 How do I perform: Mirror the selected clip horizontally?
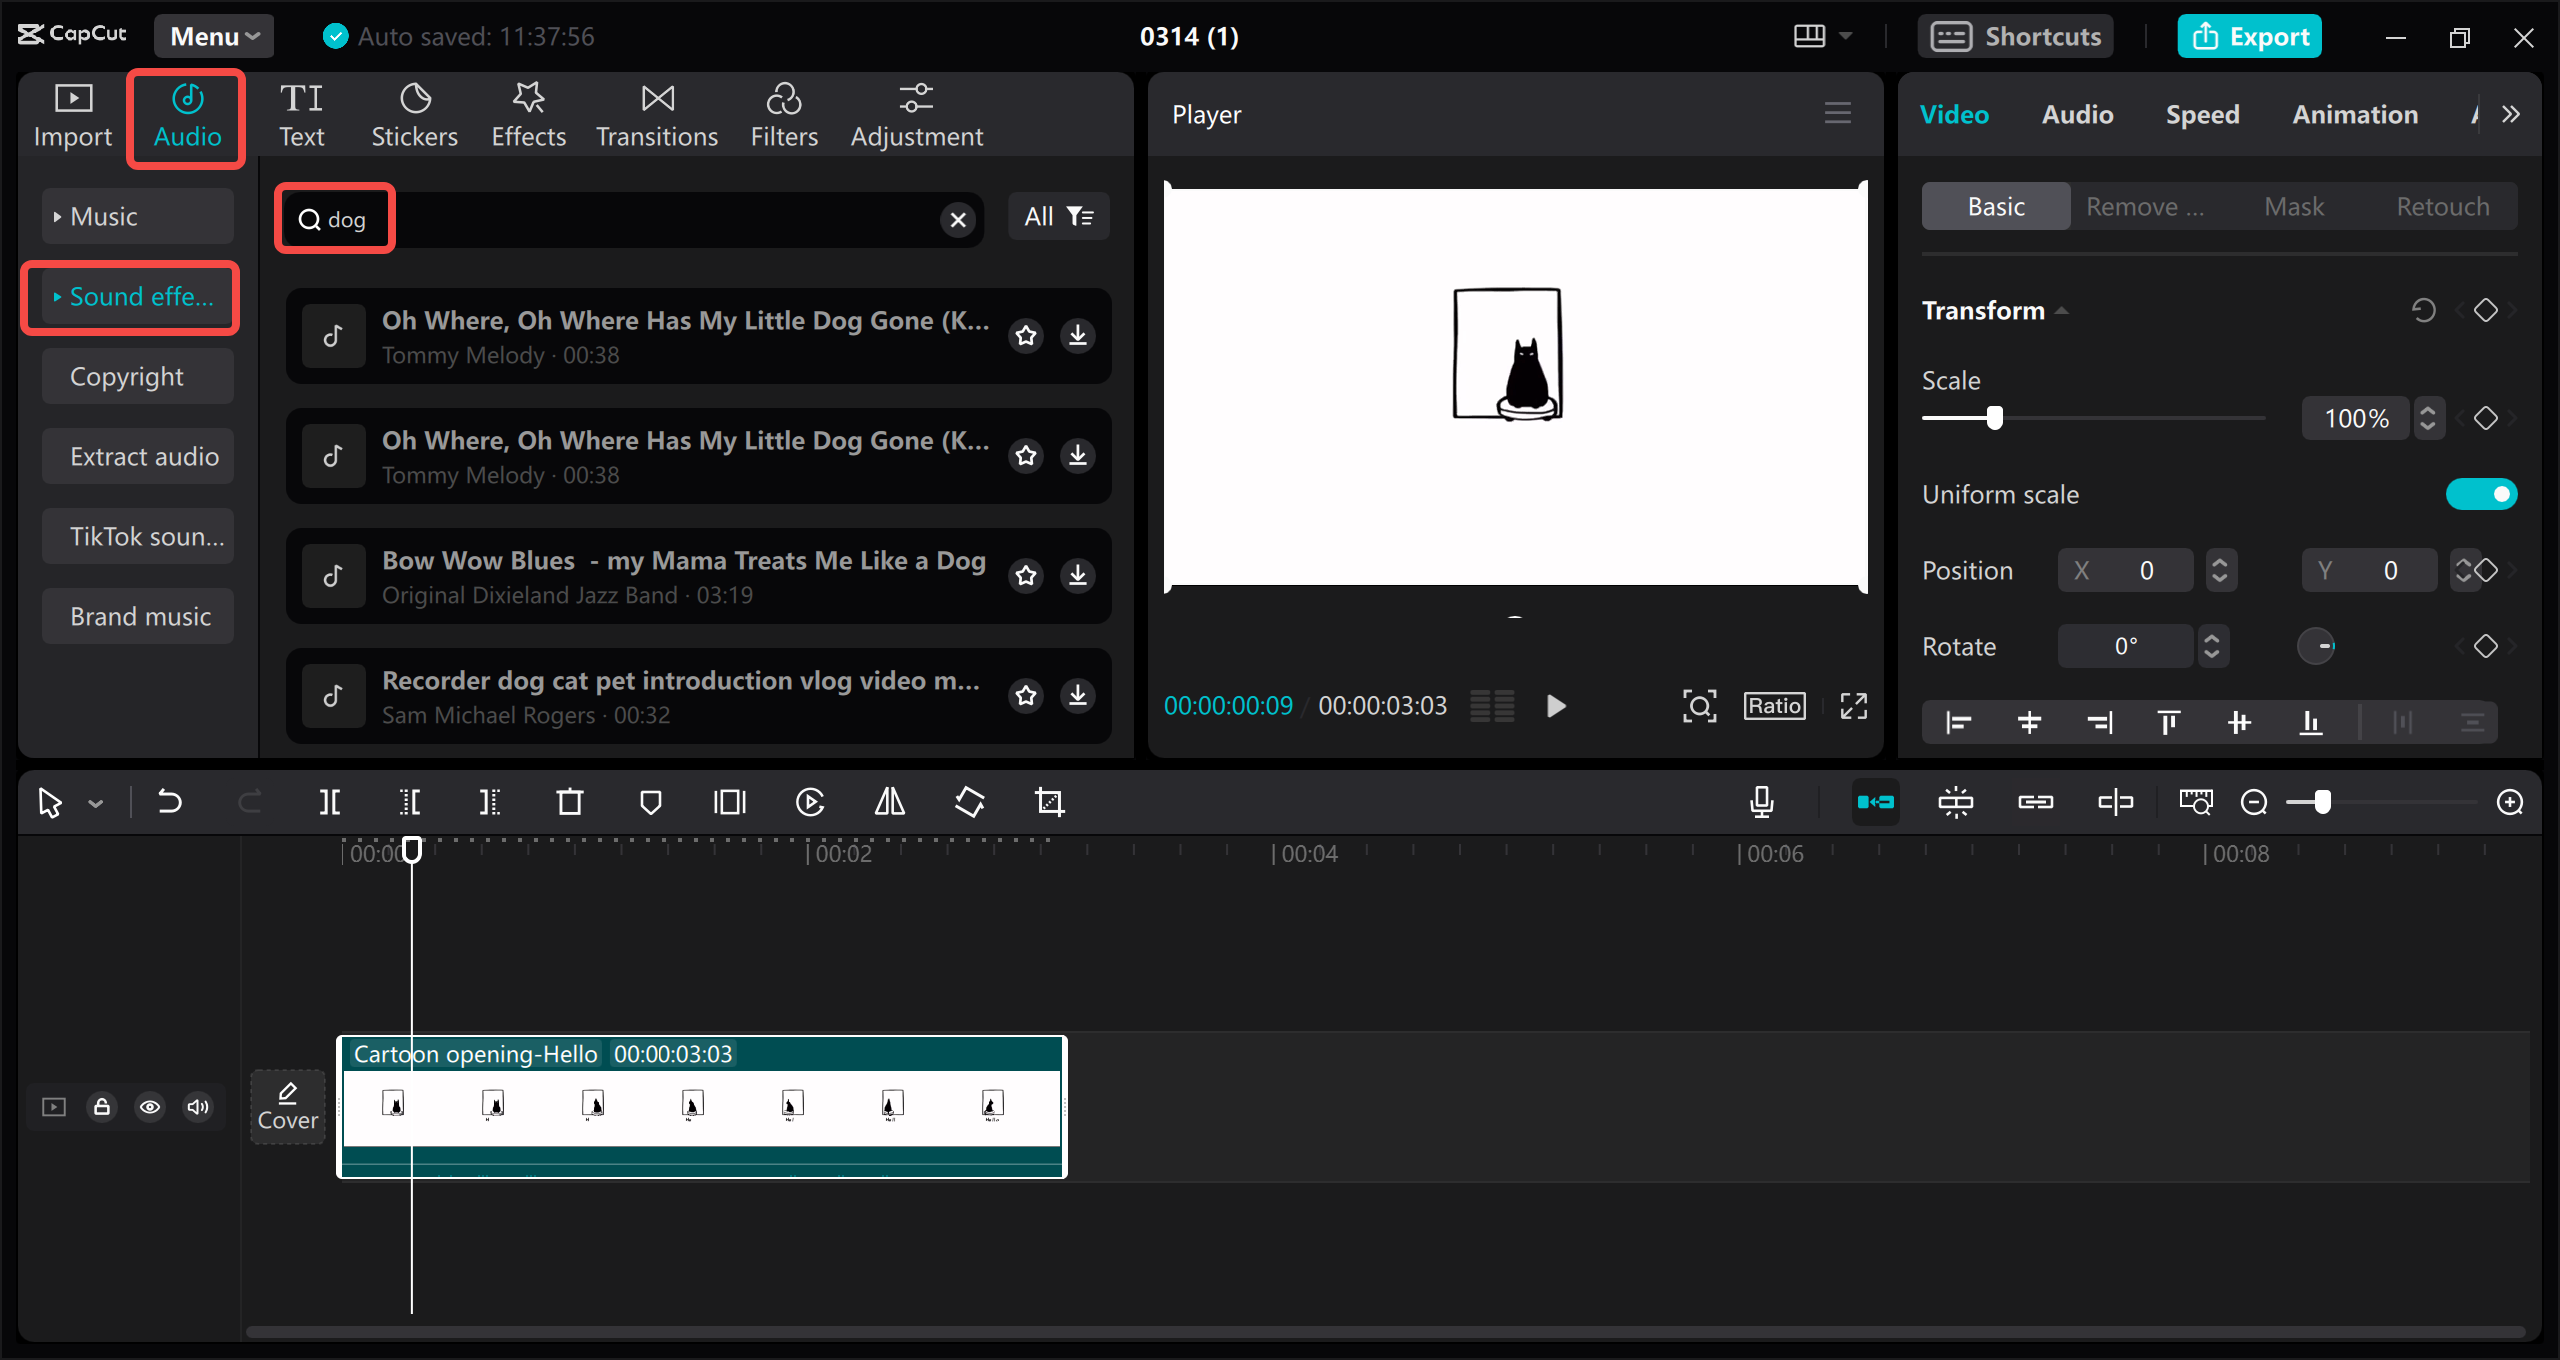pos(887,802)
